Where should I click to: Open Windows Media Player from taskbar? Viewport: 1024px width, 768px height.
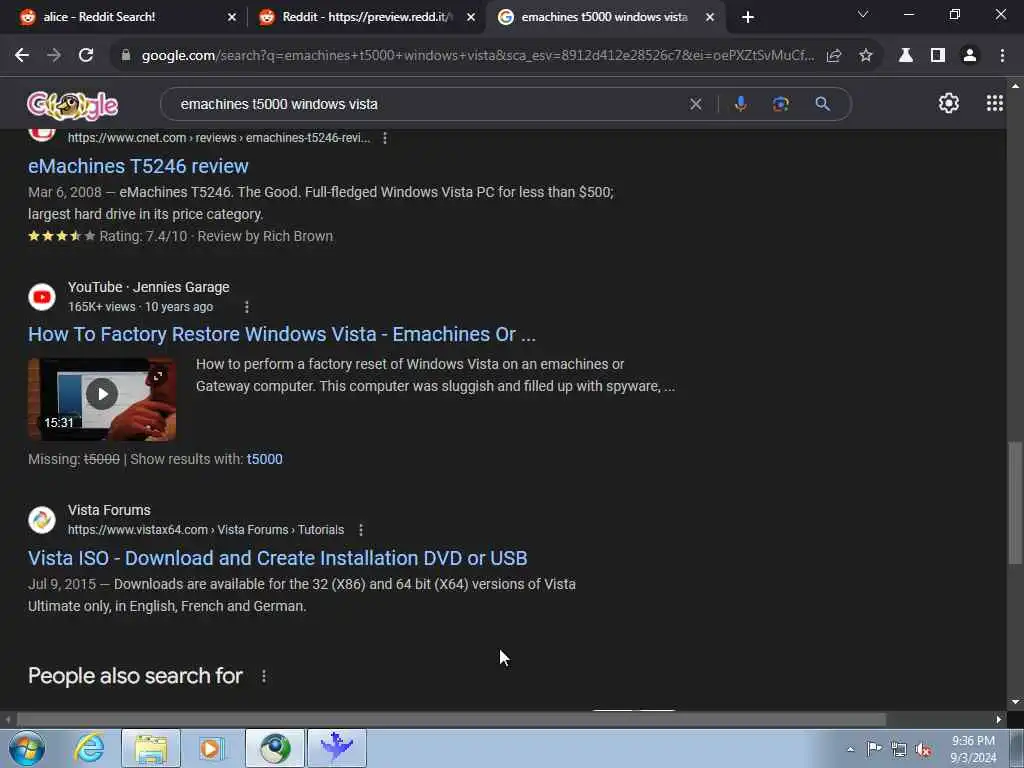tap(212, 748)
